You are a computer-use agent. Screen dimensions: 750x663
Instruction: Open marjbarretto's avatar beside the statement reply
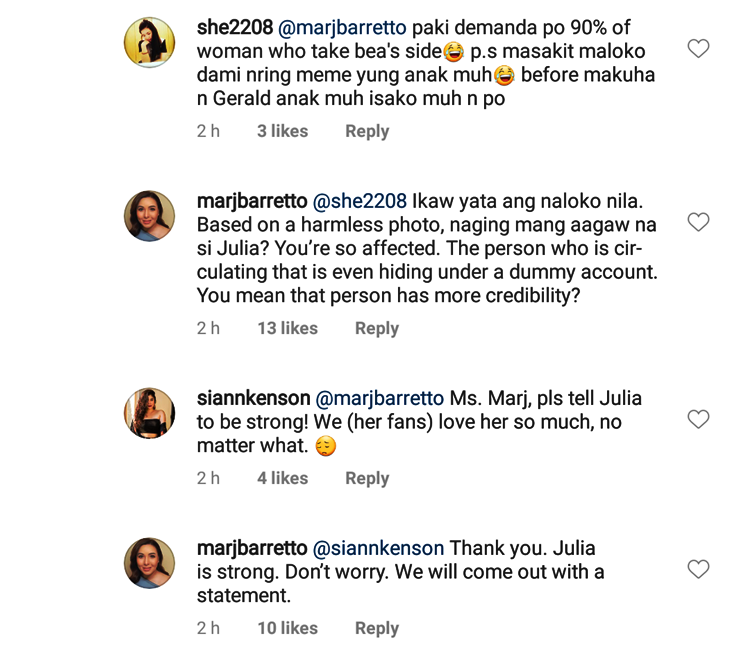pyautogui.click(x=150, y=562)
